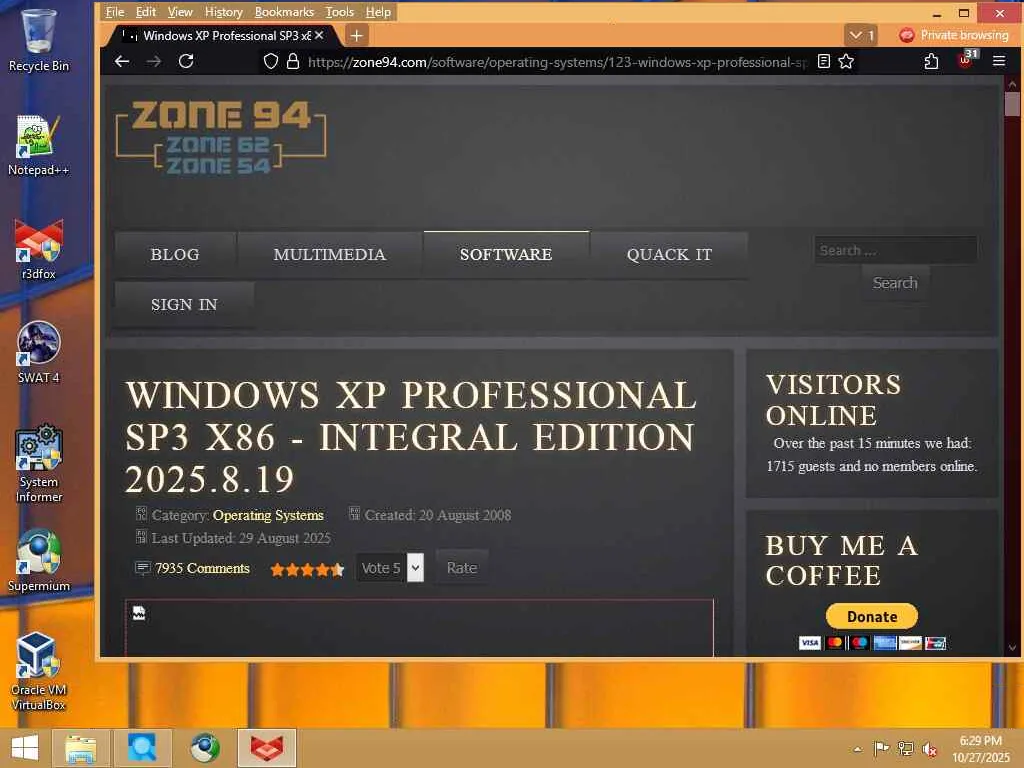Click the article title Windows XP Professional SP3
This screenshot has width=1024, height=768.
[x=410, y=437]
